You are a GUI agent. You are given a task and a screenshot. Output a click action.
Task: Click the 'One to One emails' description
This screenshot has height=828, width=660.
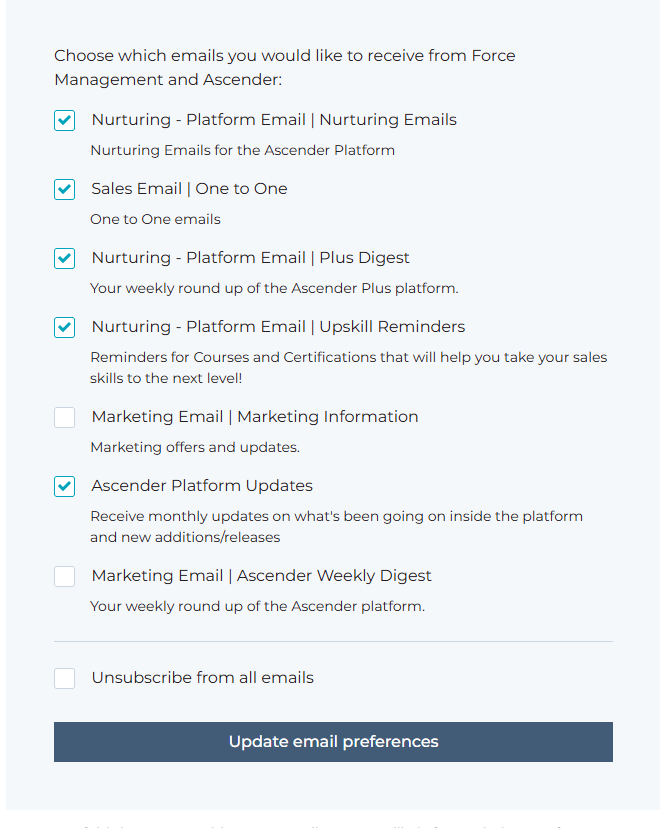coord(155,219)
